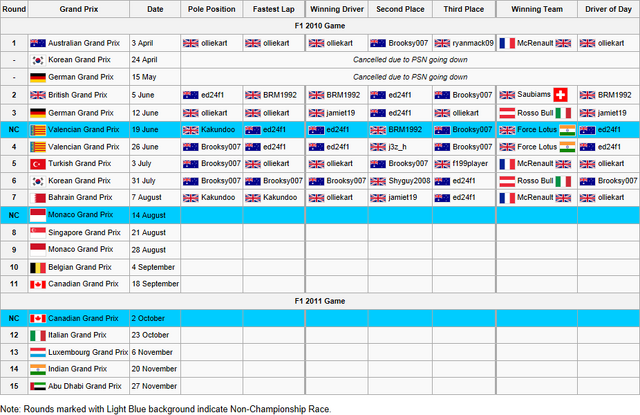Viewport: 640px width, 415px height.
Task: Click the Australian flag beside Australian Grand Prix
Action: tap(38, 43)
